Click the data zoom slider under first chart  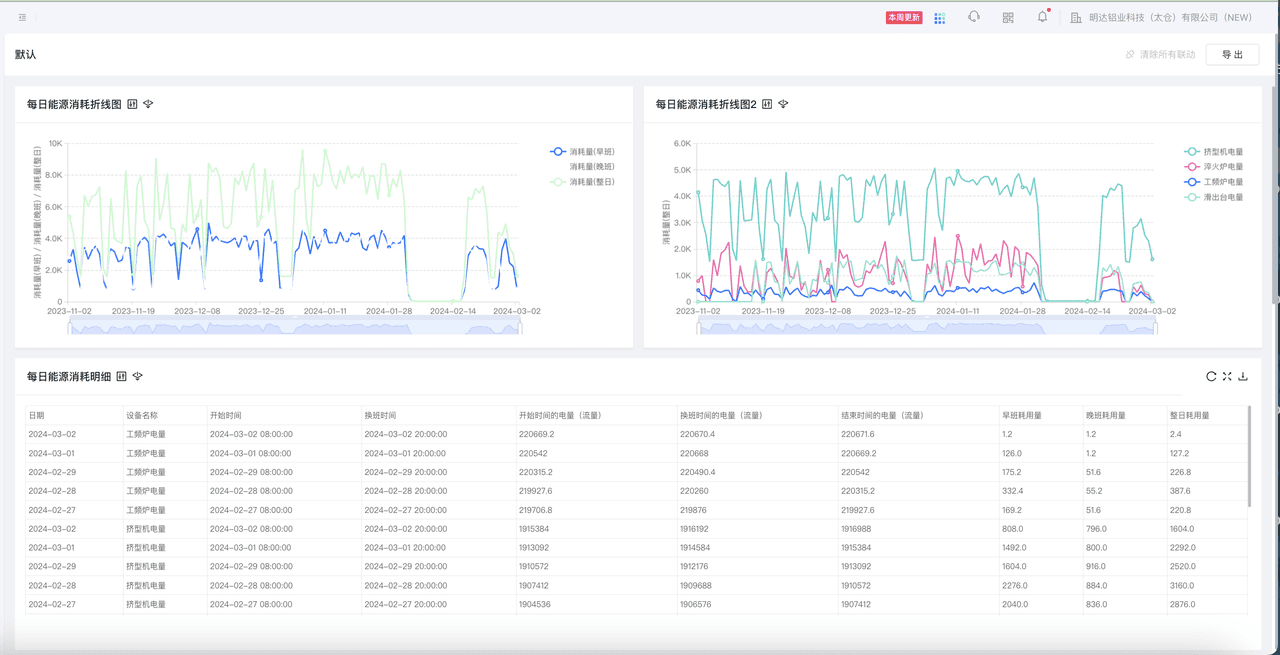pyautogui.click(x=295, y=327)
